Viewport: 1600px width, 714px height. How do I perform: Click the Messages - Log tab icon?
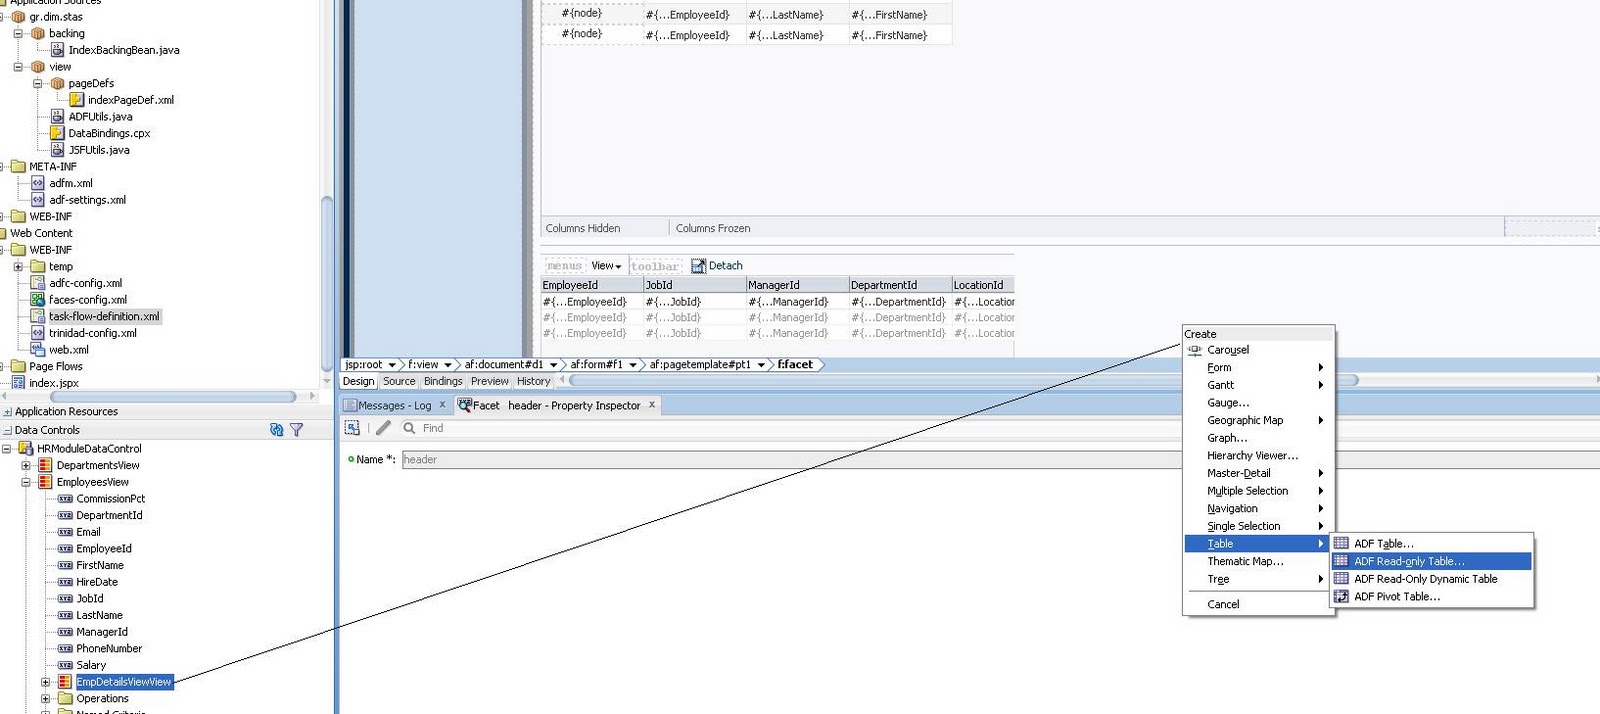point(350,405)
